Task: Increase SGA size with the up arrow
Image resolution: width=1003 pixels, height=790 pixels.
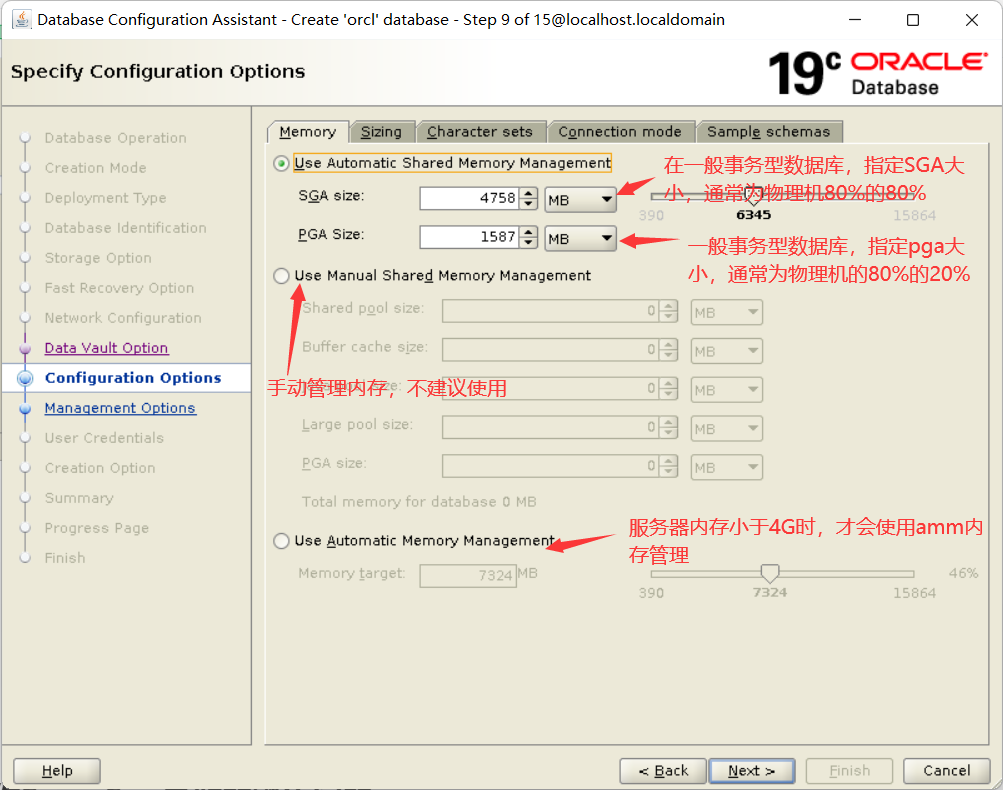Action: coord(528,193)
